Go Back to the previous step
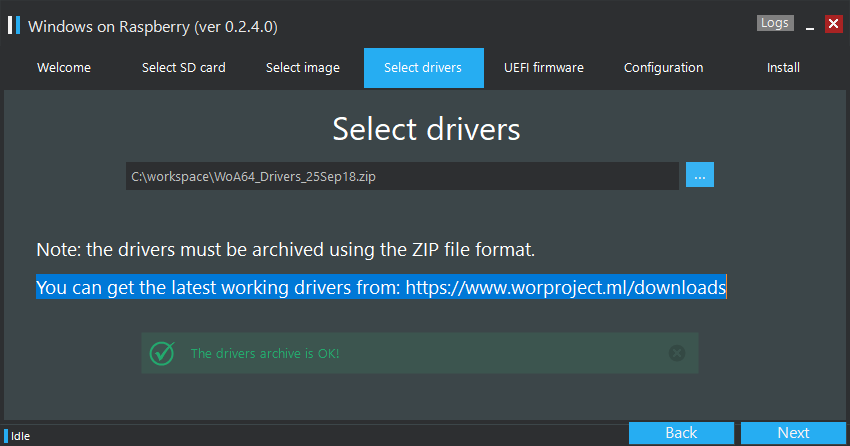The height and width of the screenshot is (446, 850). [681, 433]
